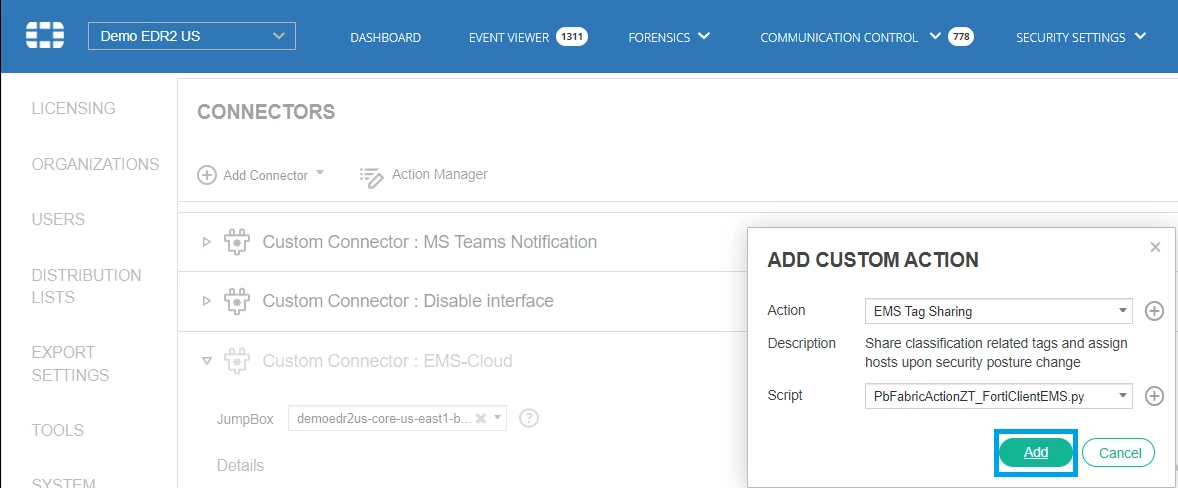Click the MS Teams Notification connector icon
1178x488 pixels.
(237, 242)
